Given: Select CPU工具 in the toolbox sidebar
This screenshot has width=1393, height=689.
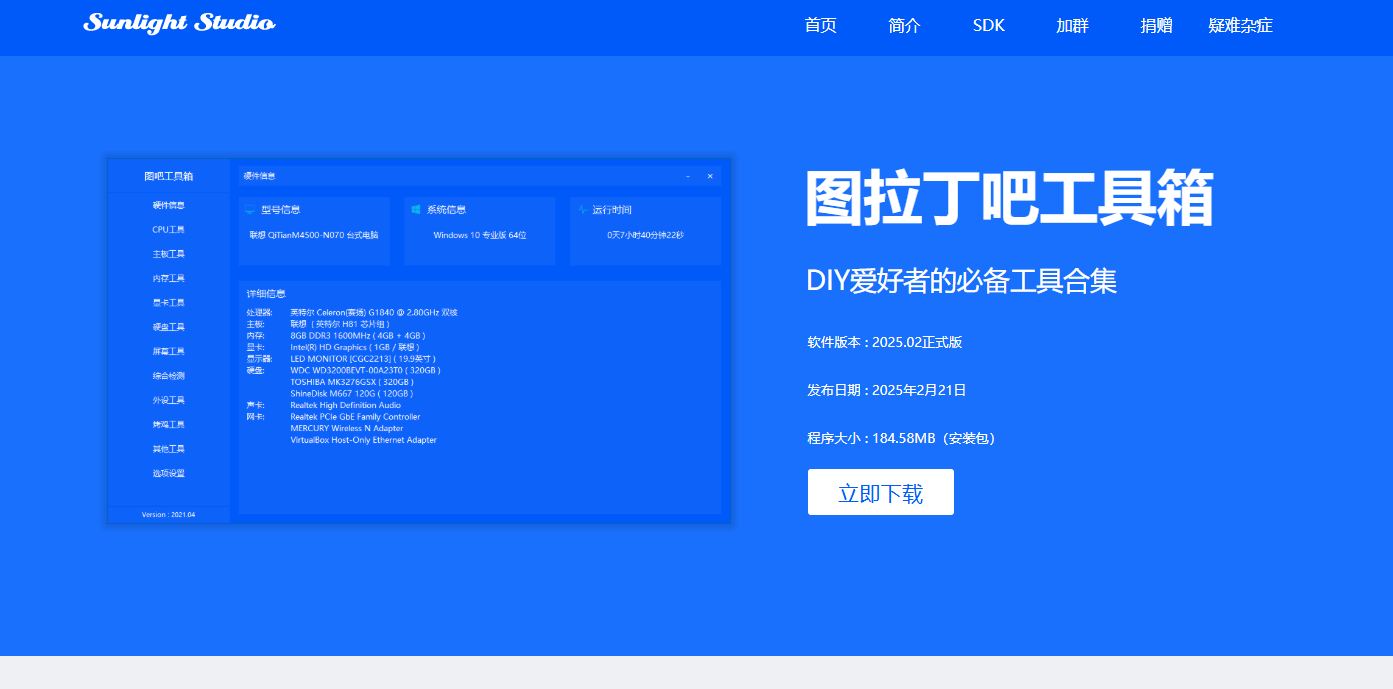Looking at the screenshot, I should (x=168, y=230).
